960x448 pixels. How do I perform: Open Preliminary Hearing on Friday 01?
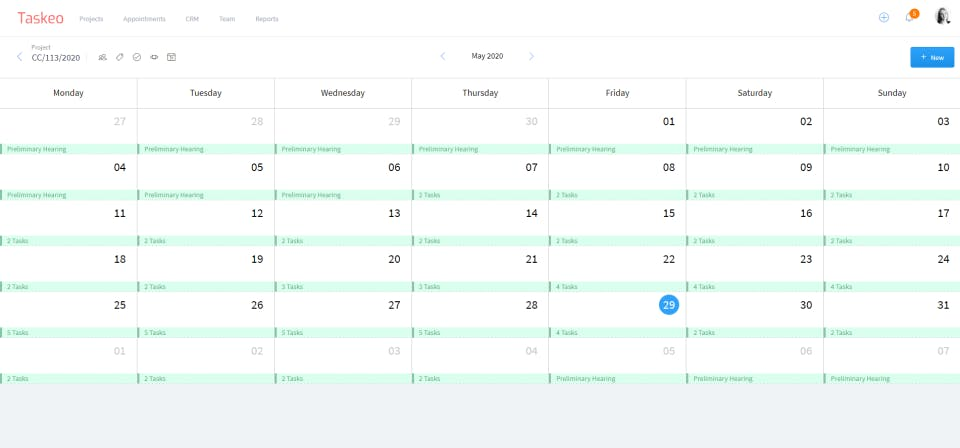pyautogui.click(x=617, y=149)
